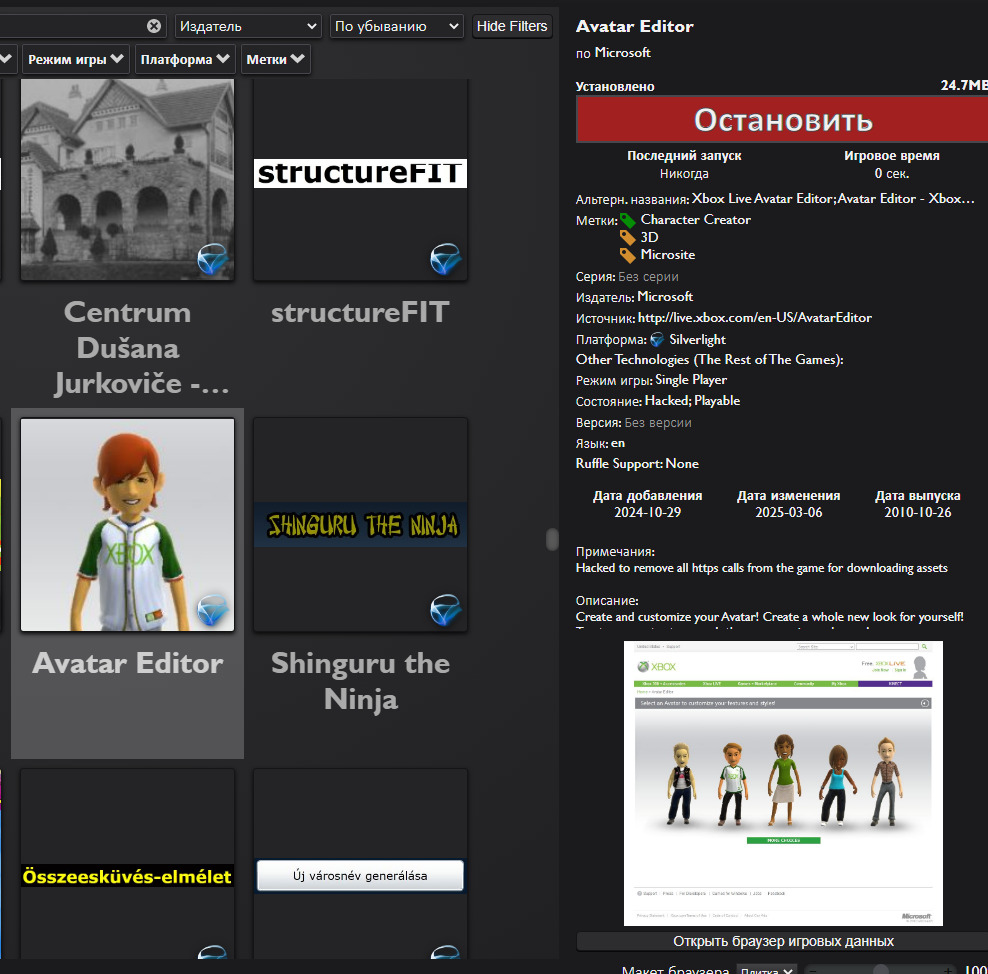The height and width of the screenshot is (974, 988).
Task: Click the Microsite tag label
Action: (x=668, y=255)
